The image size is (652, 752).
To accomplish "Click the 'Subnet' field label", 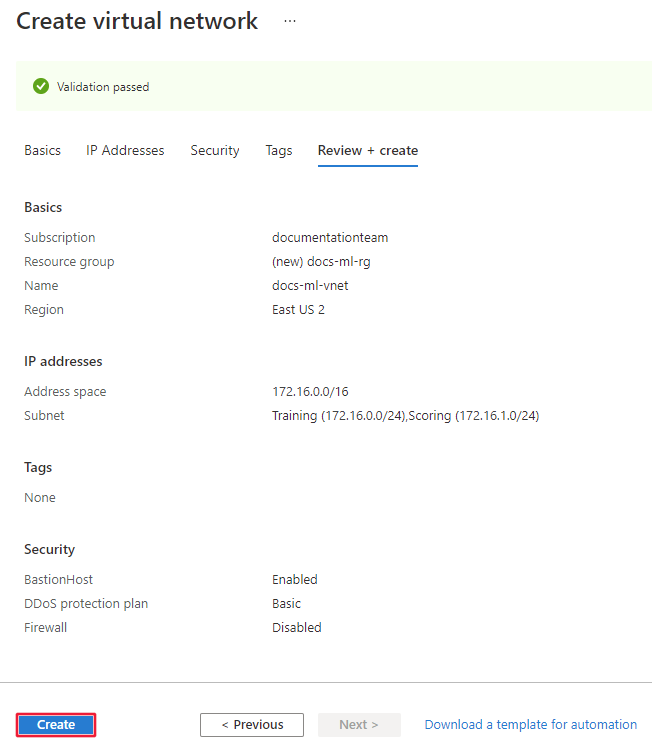I will click(44, 416).
